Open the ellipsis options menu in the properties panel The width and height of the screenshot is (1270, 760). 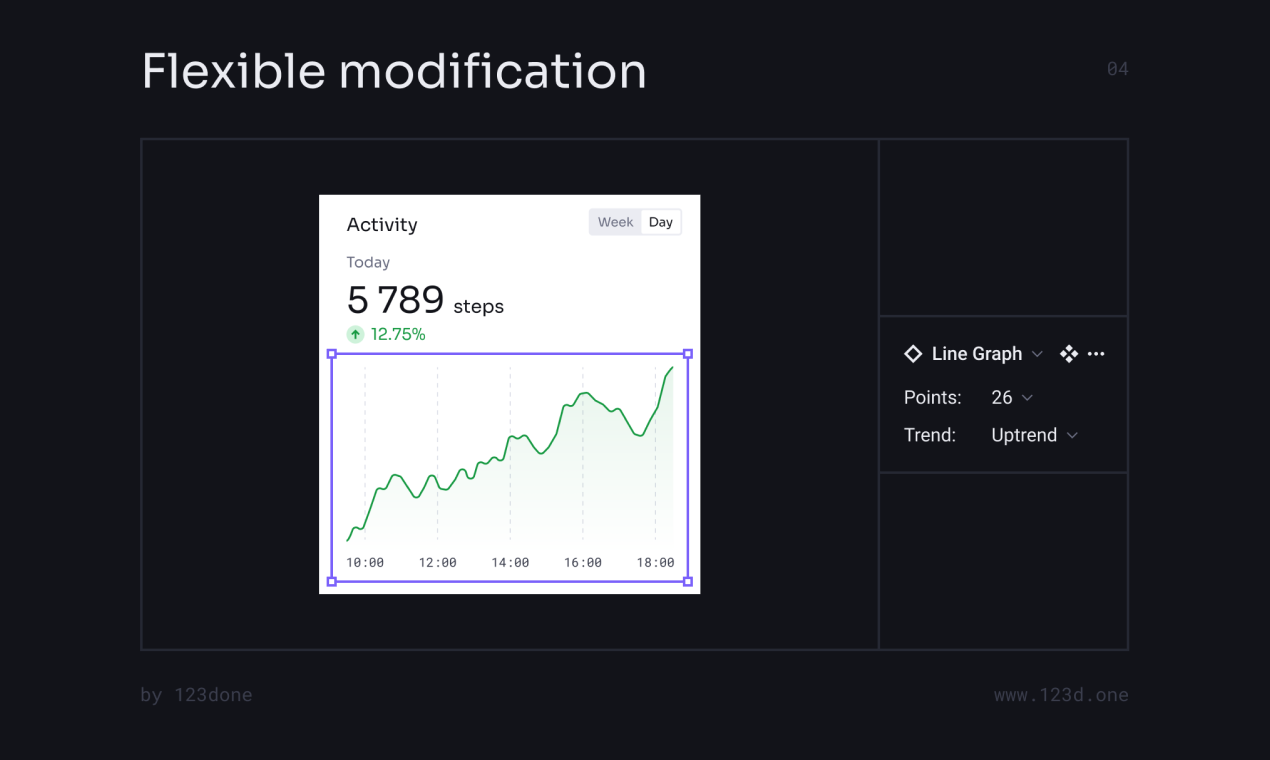pos(1096,353)
